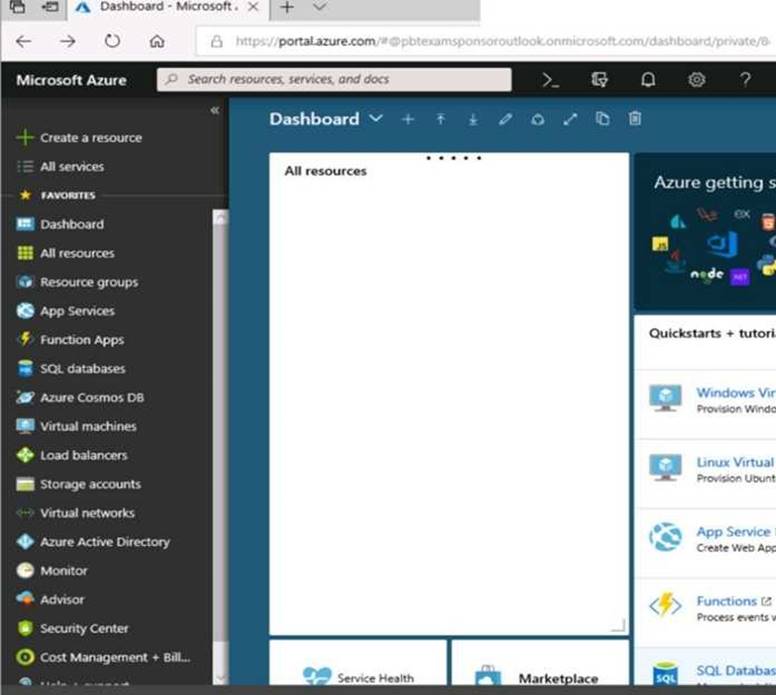Open Resource groups

[77, 282]
